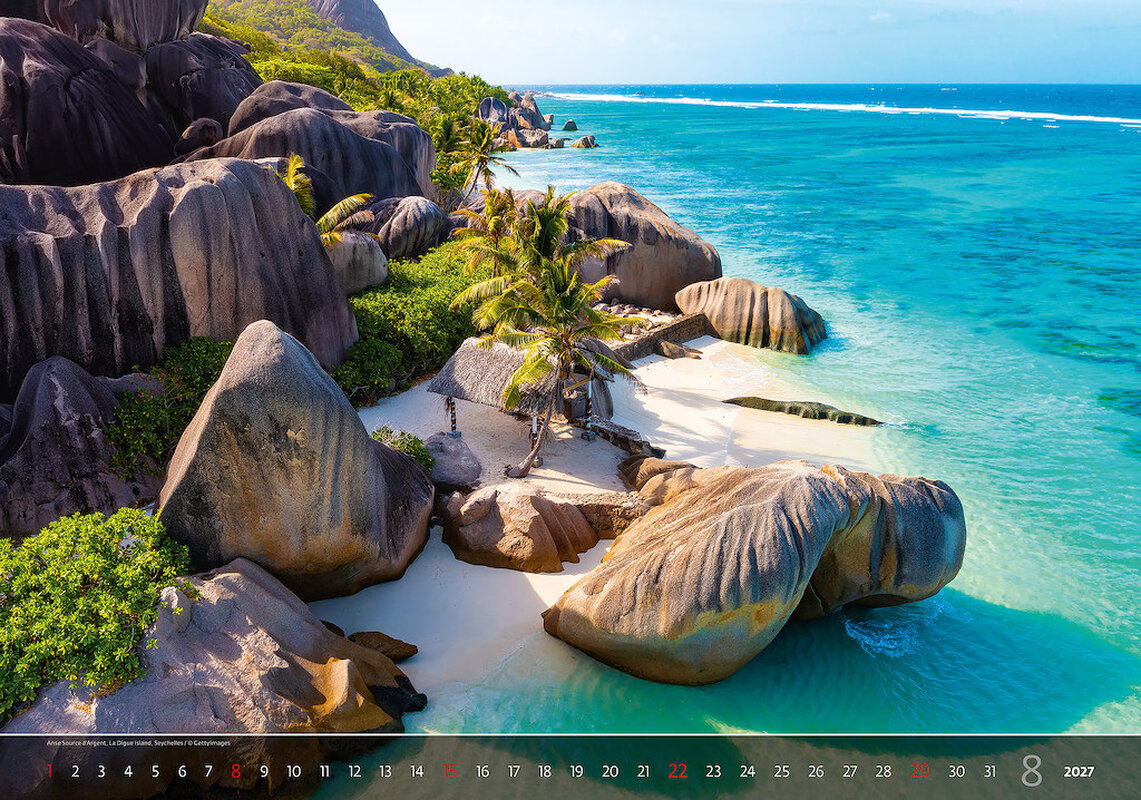The height and width of the screenshot is (800, 1141).
Task: Click the year 2027 label
Action: click(1078, 772)
